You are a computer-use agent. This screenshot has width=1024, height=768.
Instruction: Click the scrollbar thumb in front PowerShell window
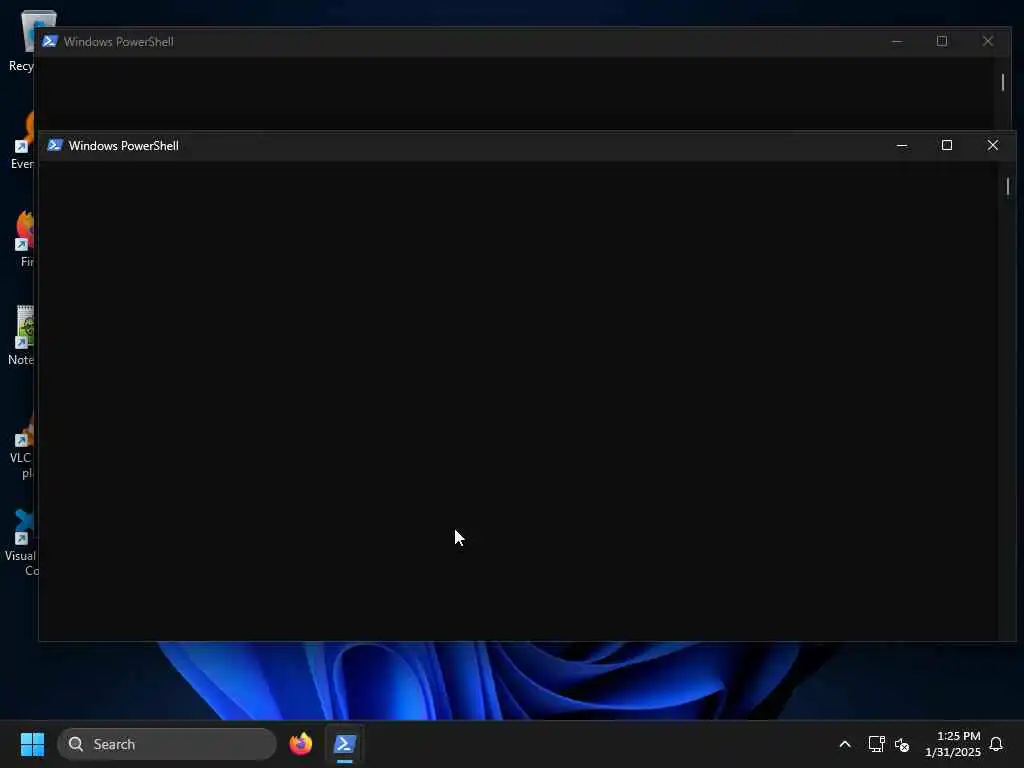1008,187
